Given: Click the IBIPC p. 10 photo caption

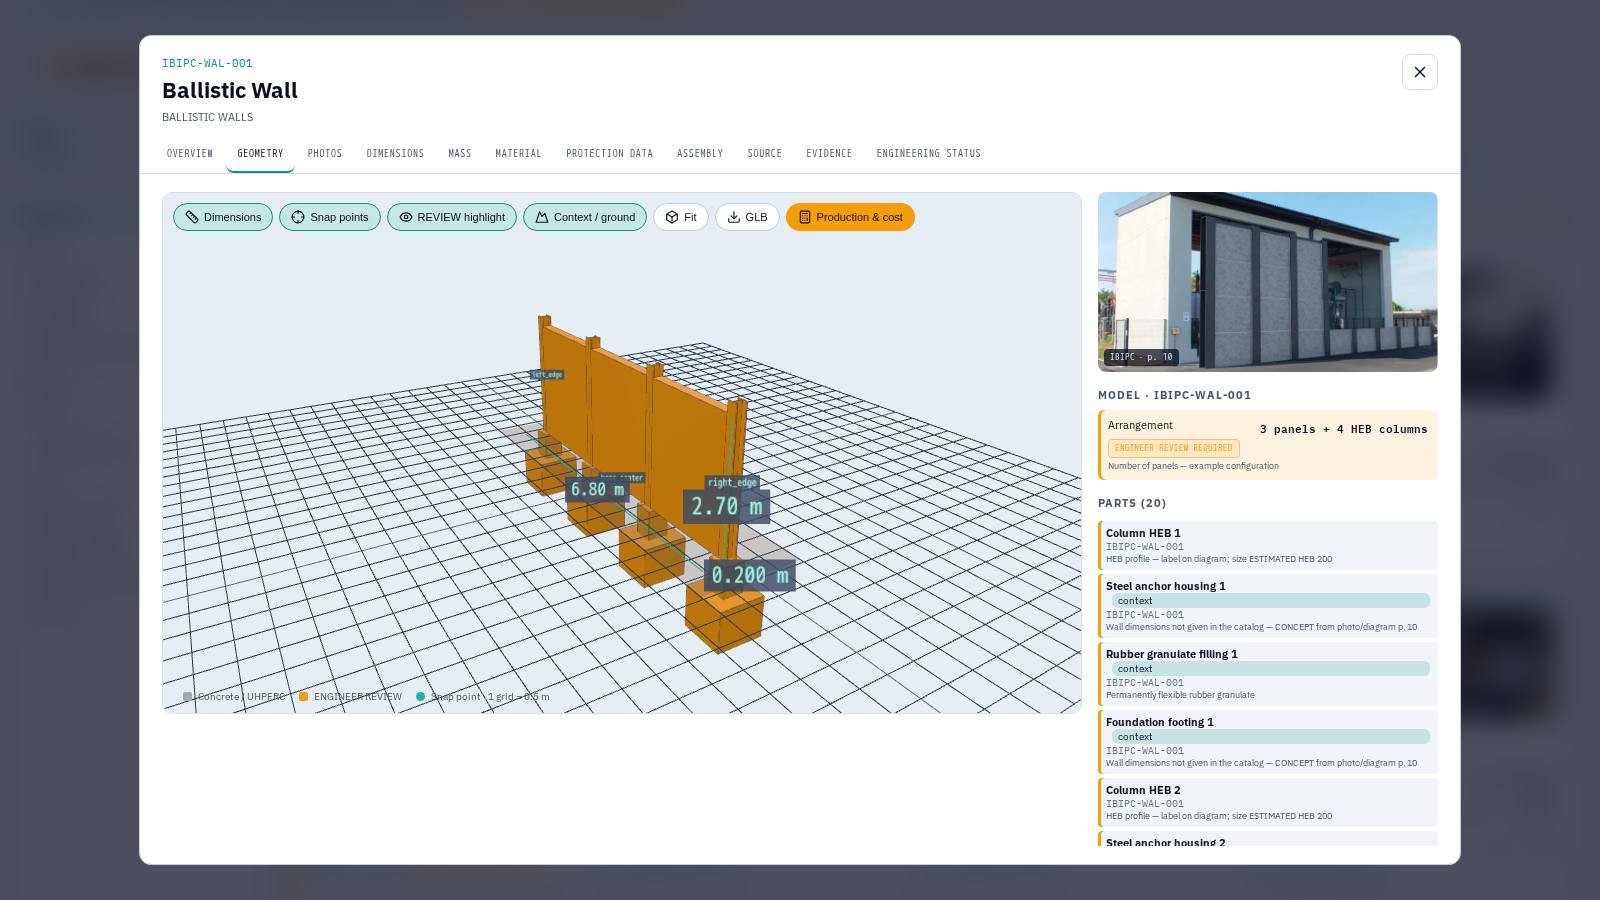Looking at the screenshot, I should 1141,357.
